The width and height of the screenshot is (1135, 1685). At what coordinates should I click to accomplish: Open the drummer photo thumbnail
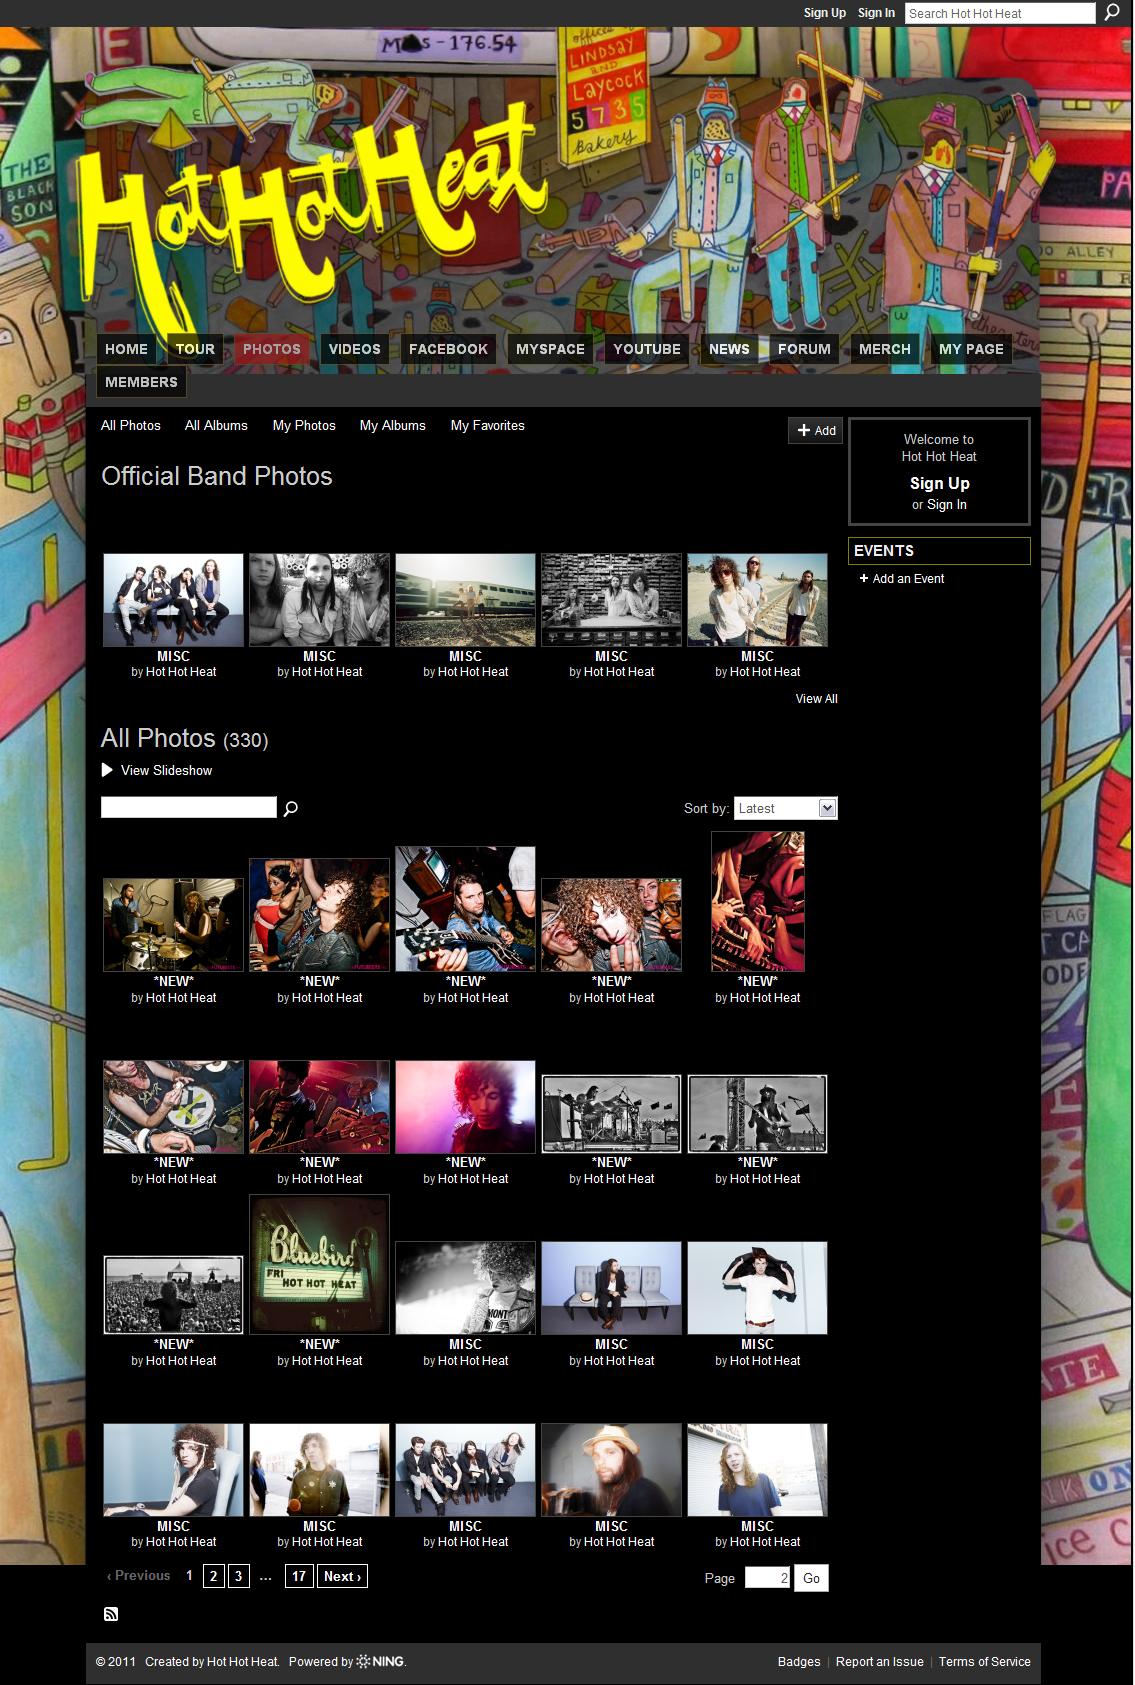(173, 925)
